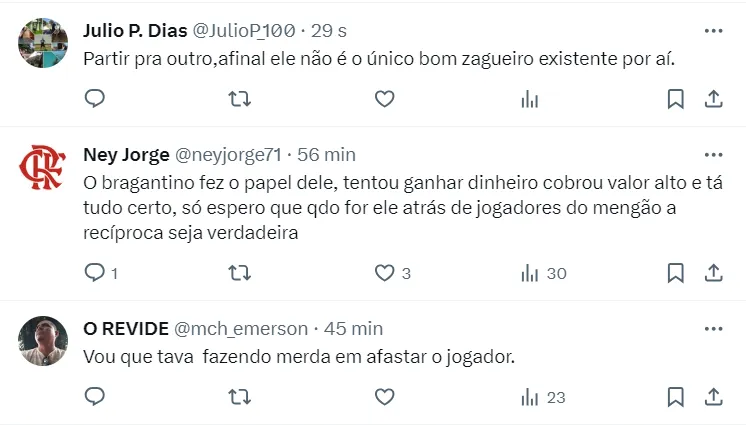Share O REVIDE's tweet
This screenshot has width=746, height=426.
(x=714, y=397)
